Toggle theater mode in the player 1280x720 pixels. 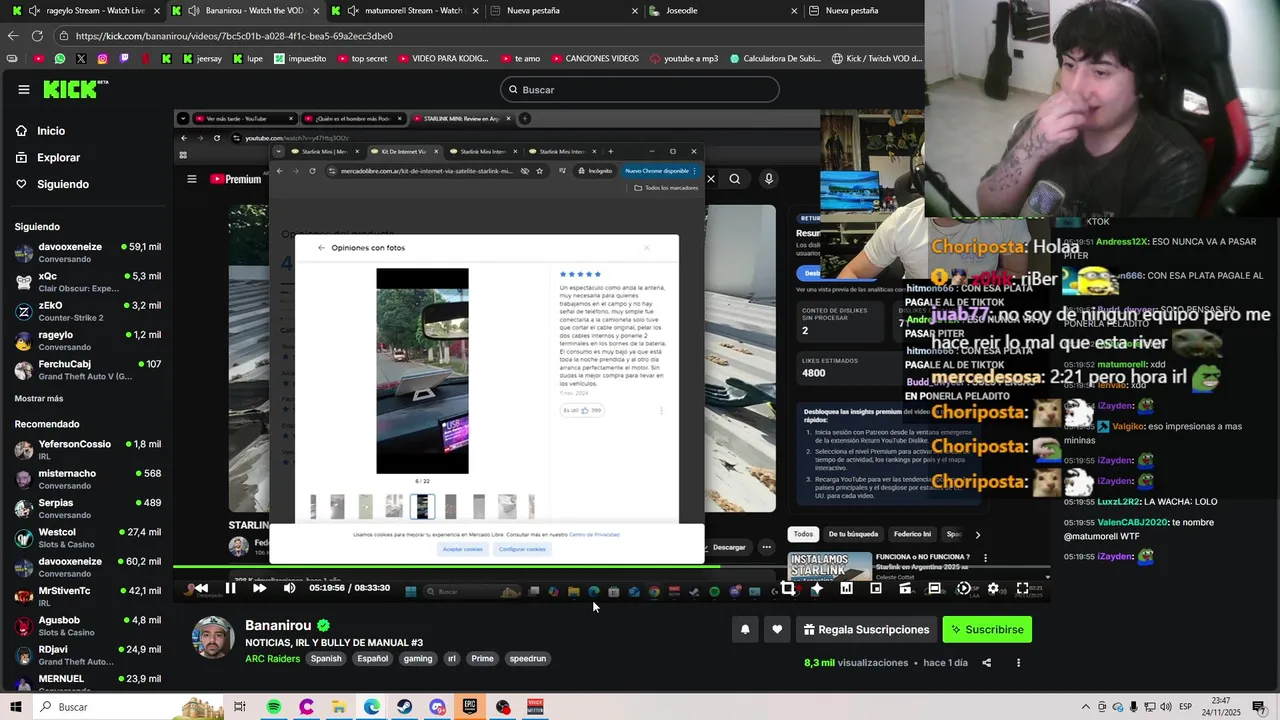pyautogui.click(x=934, y=588)
